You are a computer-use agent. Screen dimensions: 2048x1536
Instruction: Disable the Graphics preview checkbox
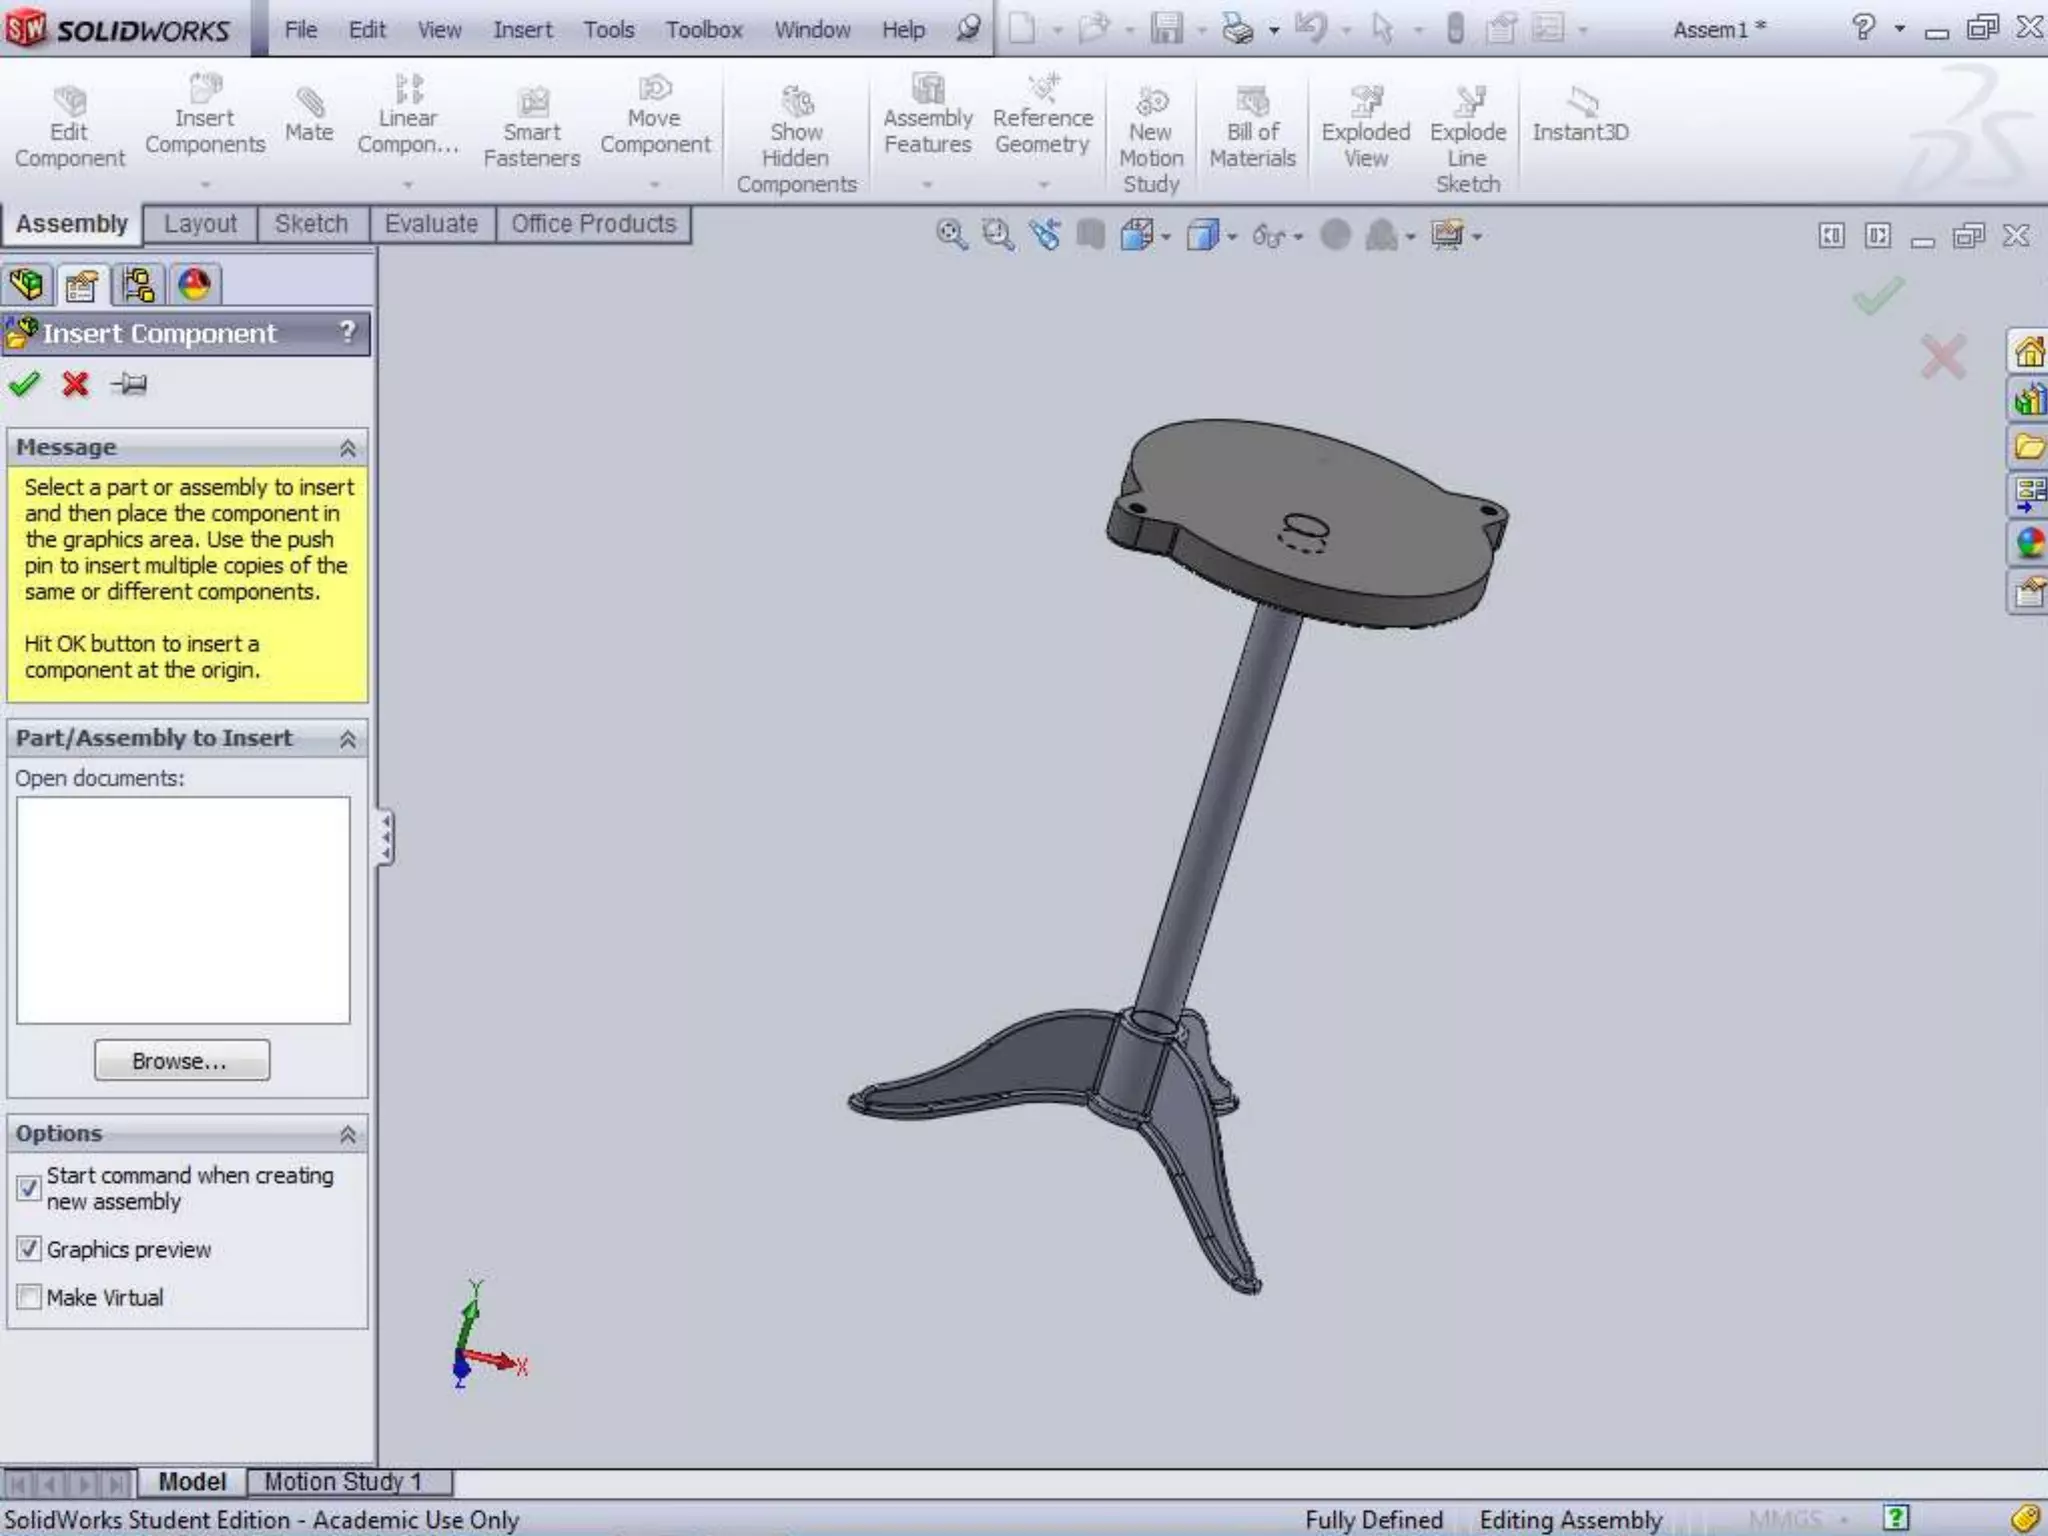coord(29,1249)
